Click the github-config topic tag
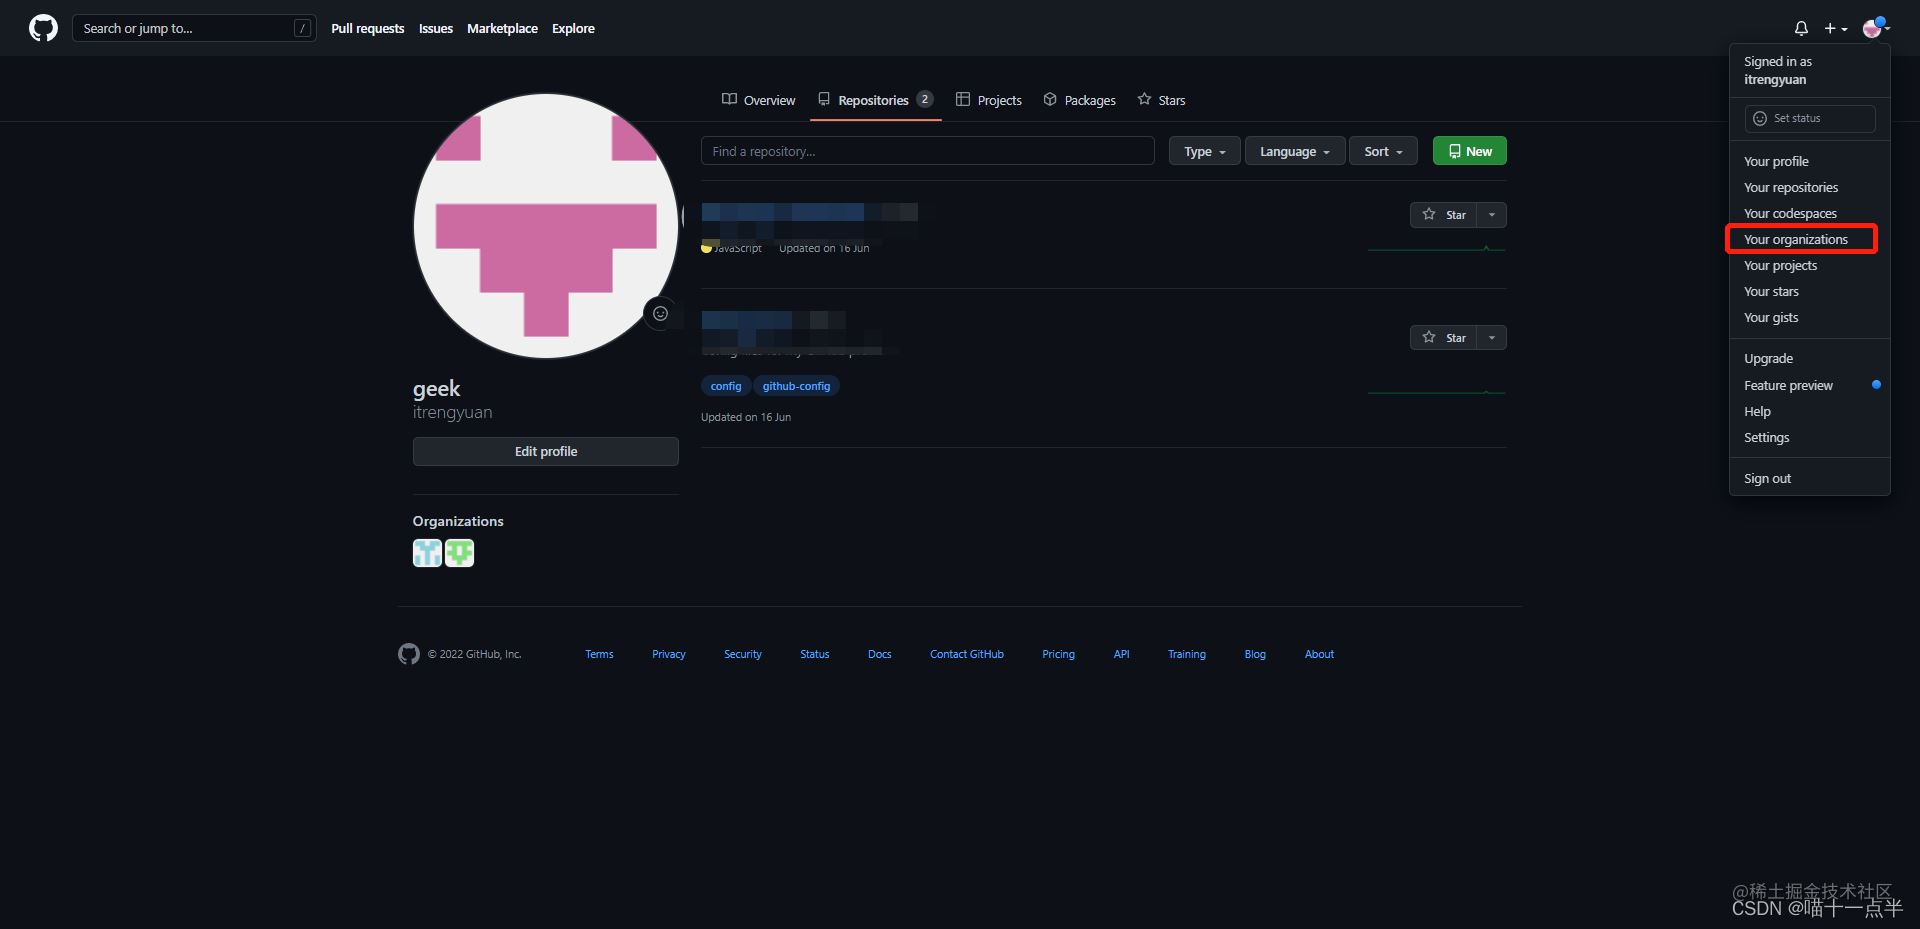 796,386
